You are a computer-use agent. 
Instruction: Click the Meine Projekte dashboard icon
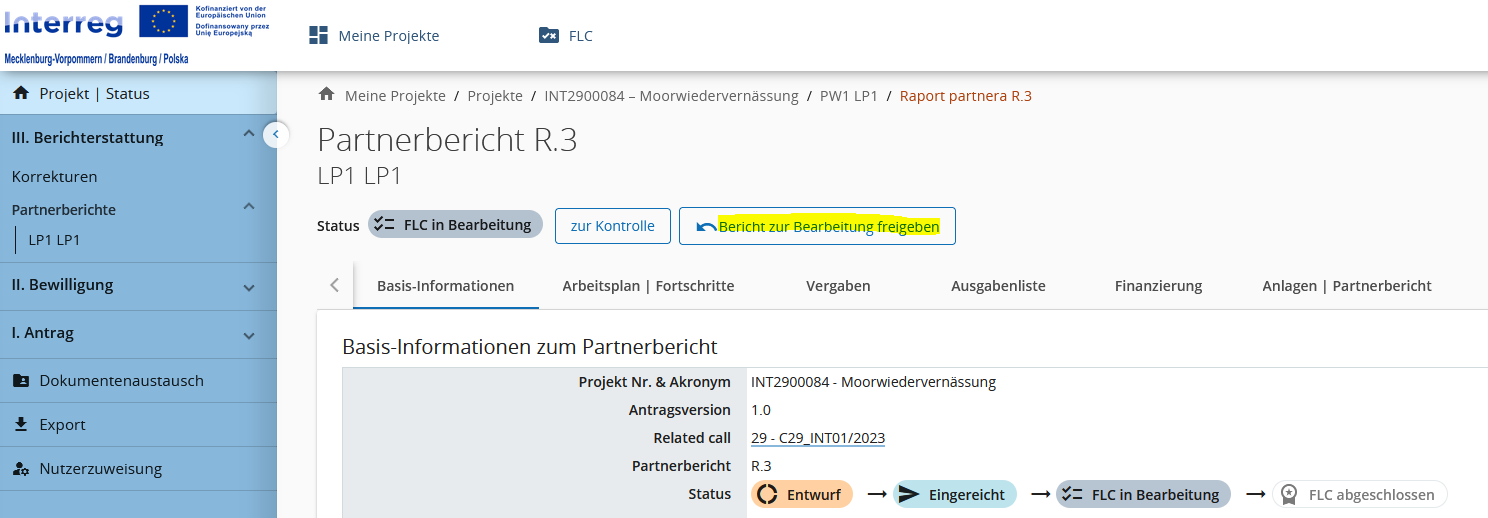click(x=318, y=36)
